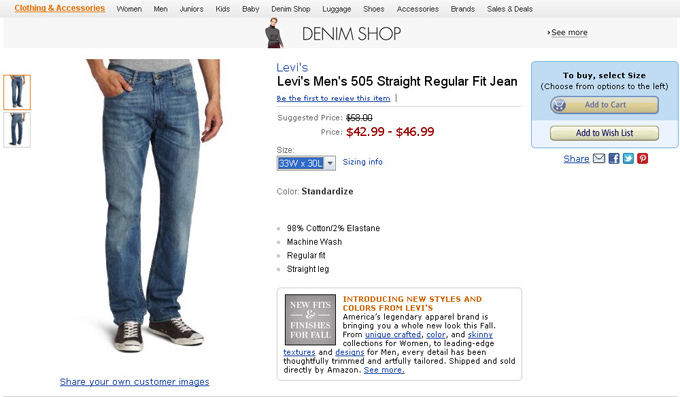Click the New Fits & Finishes promo image
Viewport: 680px width, 397px height.
(310, 319)
